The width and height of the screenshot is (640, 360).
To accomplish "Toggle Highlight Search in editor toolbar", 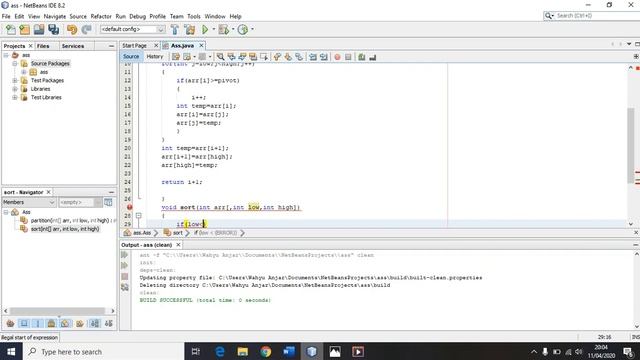I will [x=253, y=57].
